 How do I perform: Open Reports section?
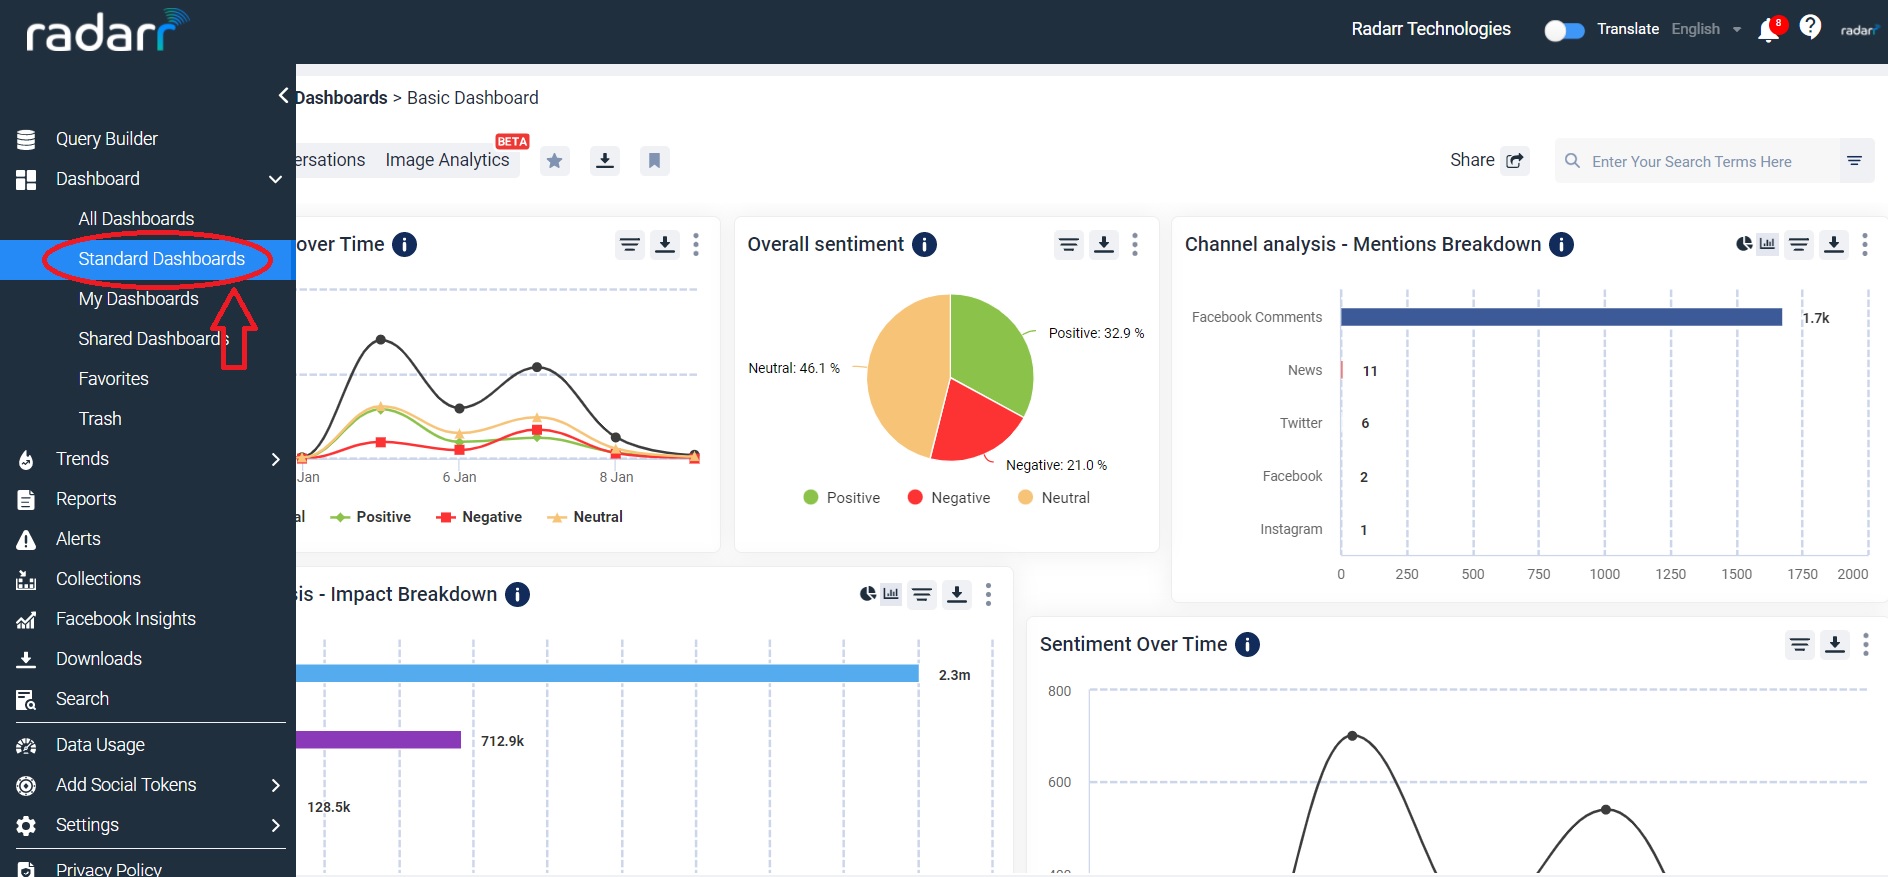coord(86,499)
